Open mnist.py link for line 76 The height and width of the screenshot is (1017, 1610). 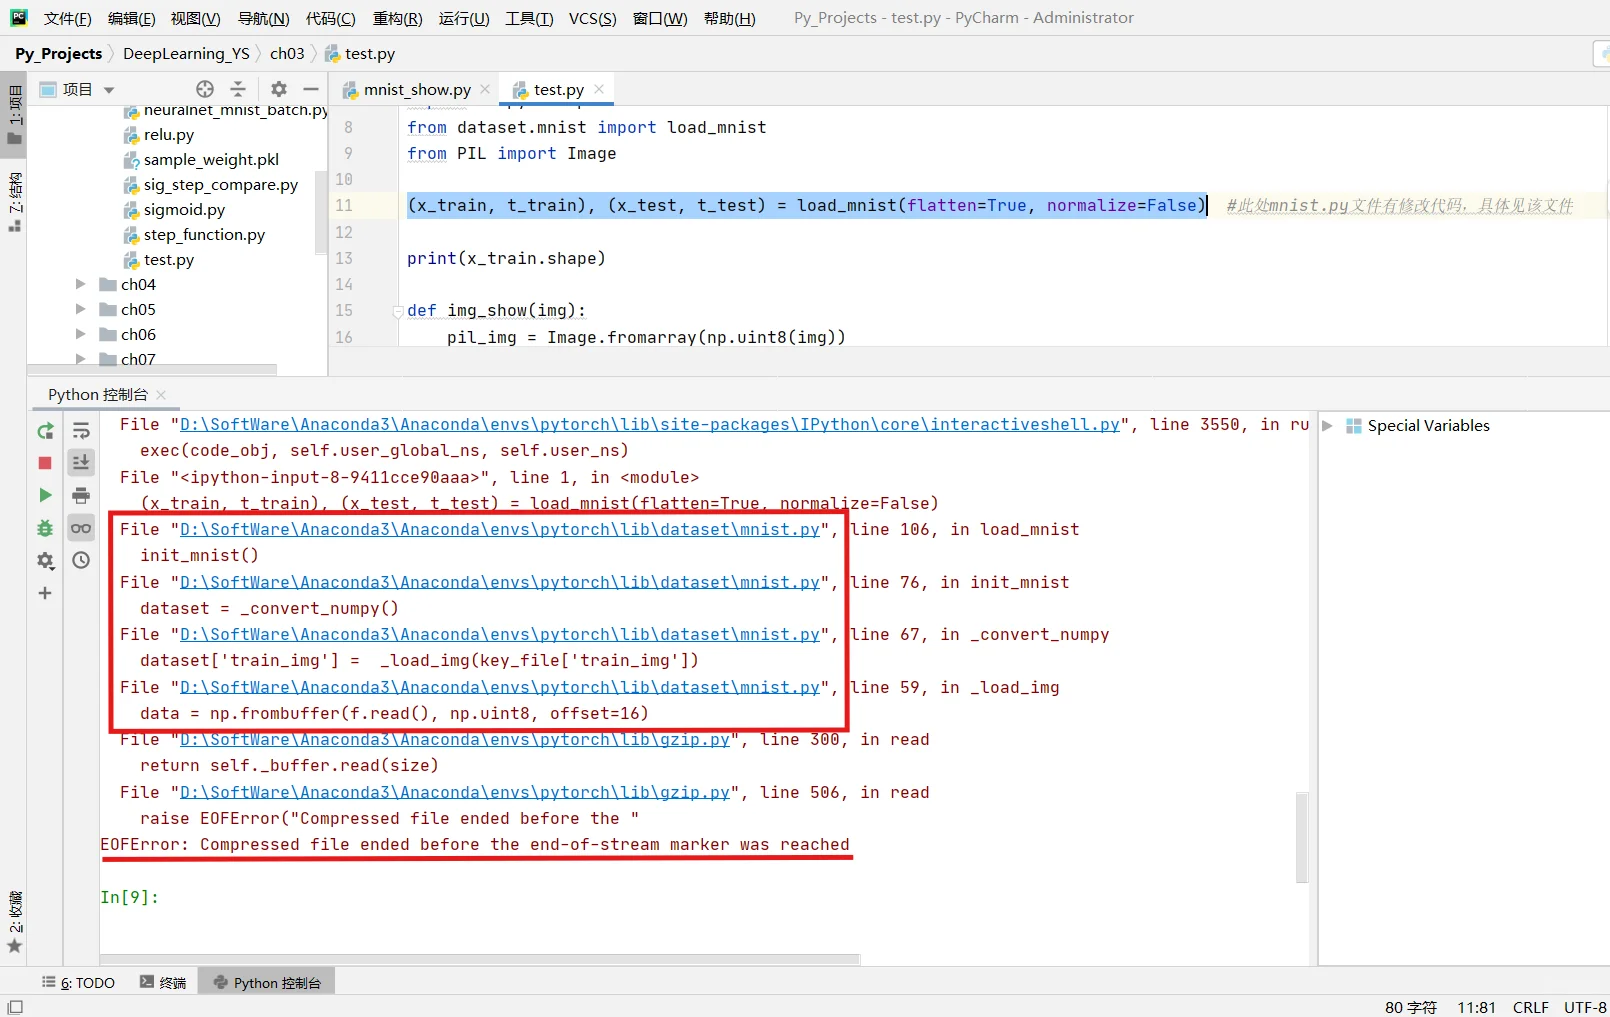(x=500, y=582)
